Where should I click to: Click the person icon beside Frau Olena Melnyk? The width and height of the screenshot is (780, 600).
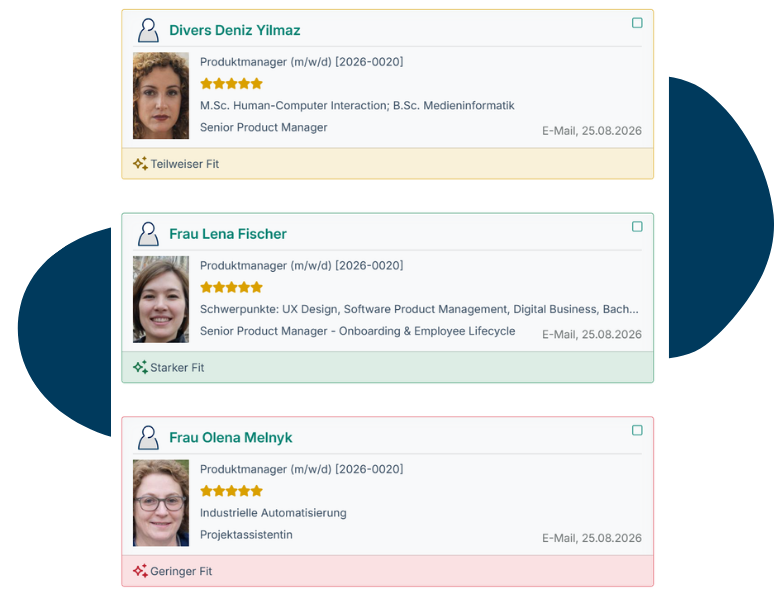[x=148, y=438]
